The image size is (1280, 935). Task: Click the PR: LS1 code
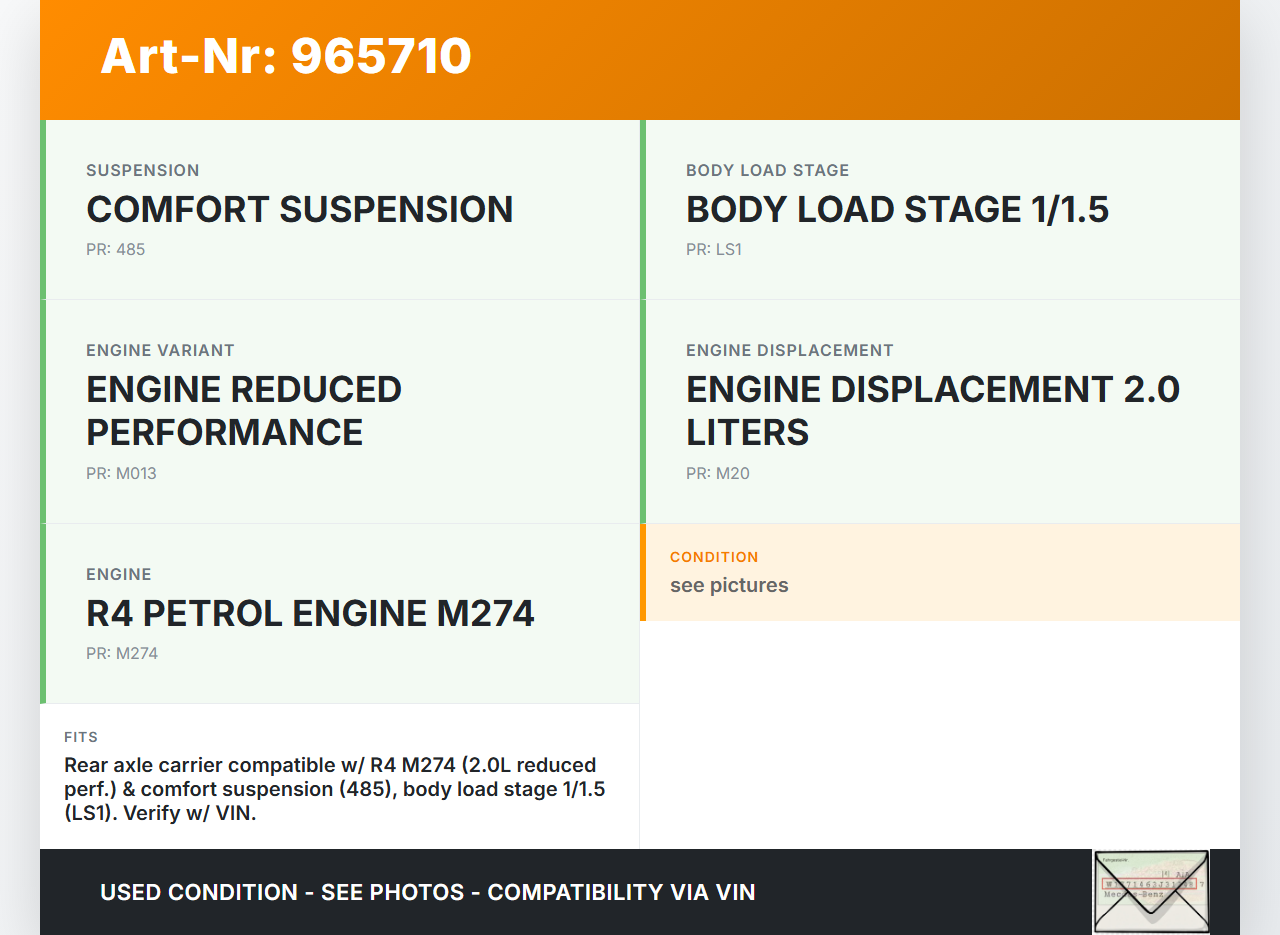714,249
